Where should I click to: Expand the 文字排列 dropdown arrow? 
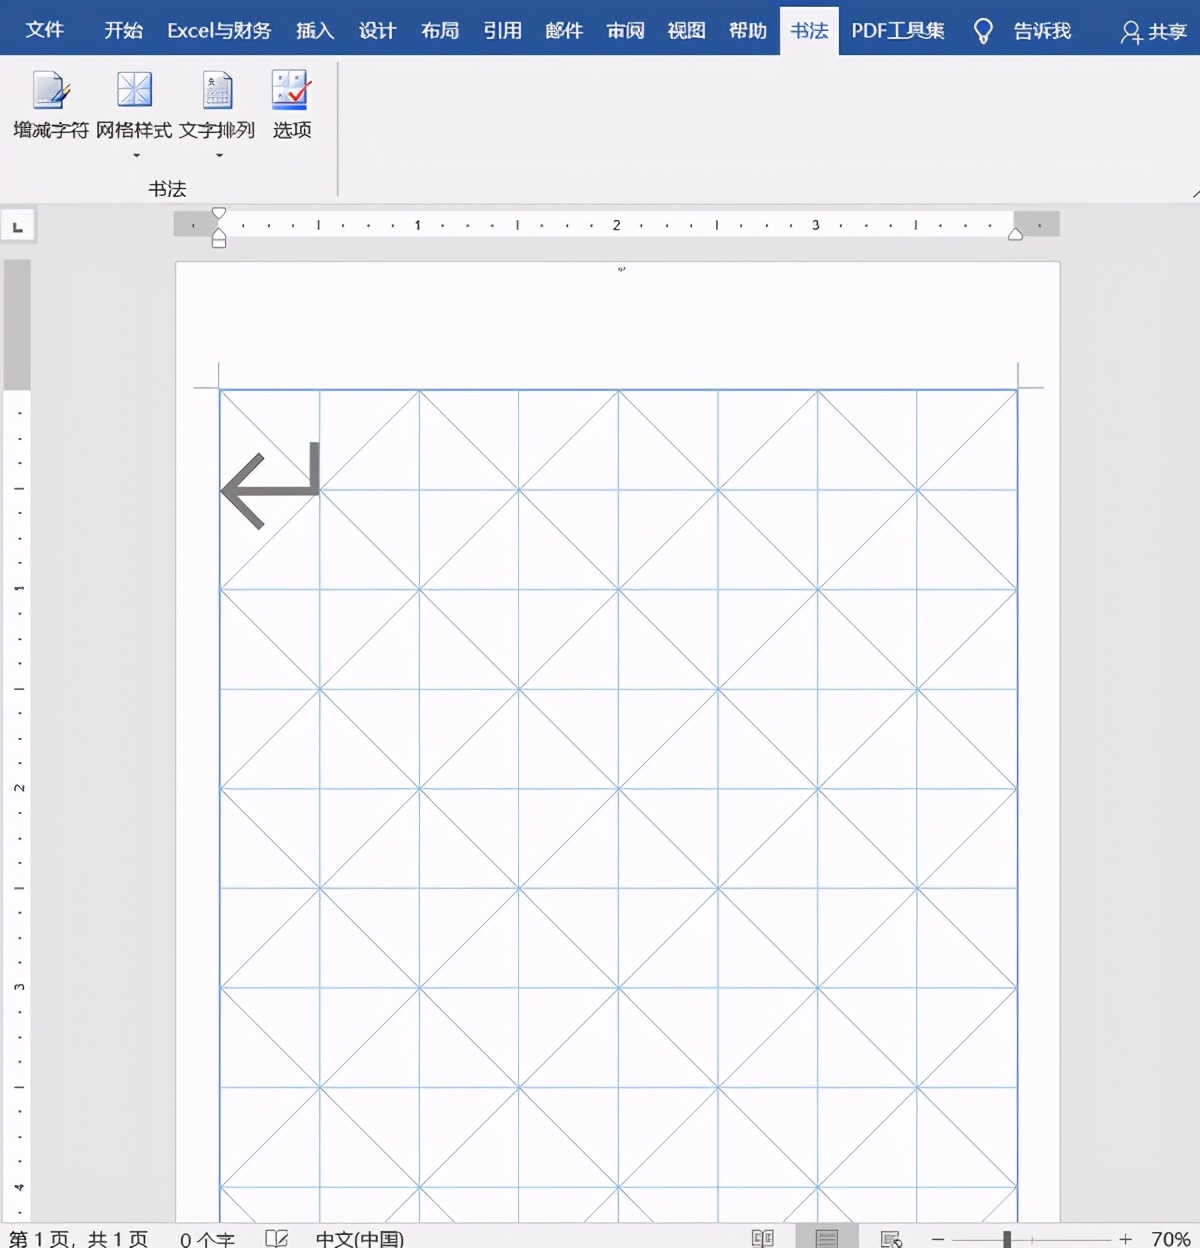tap(219, 156)
